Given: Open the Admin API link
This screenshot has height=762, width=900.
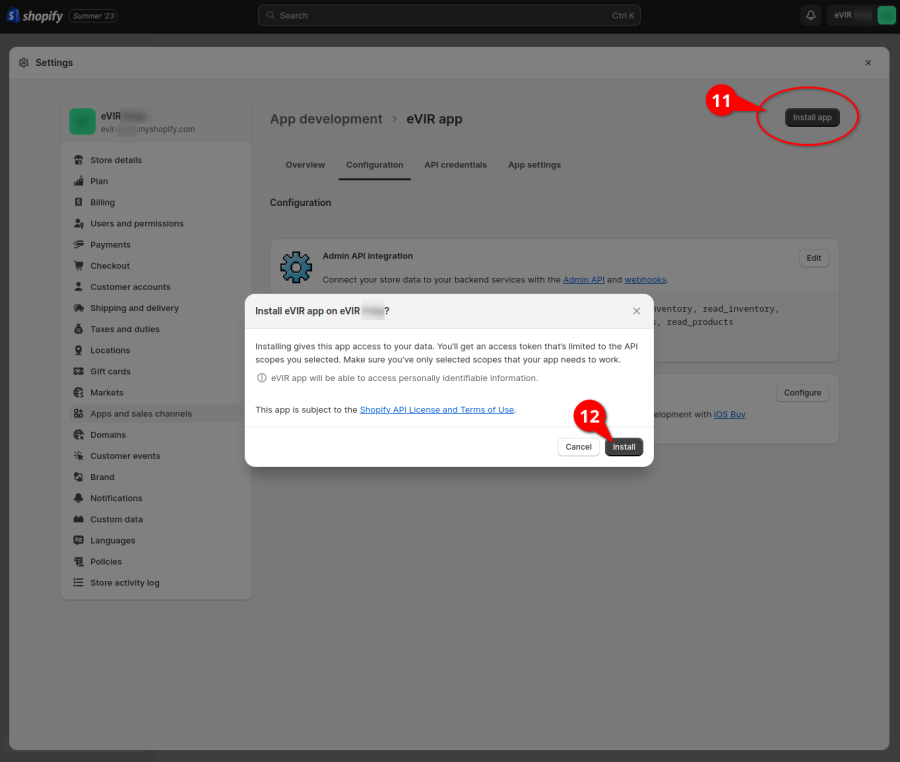Looking at the screenshot, I should tap(584, 280).
